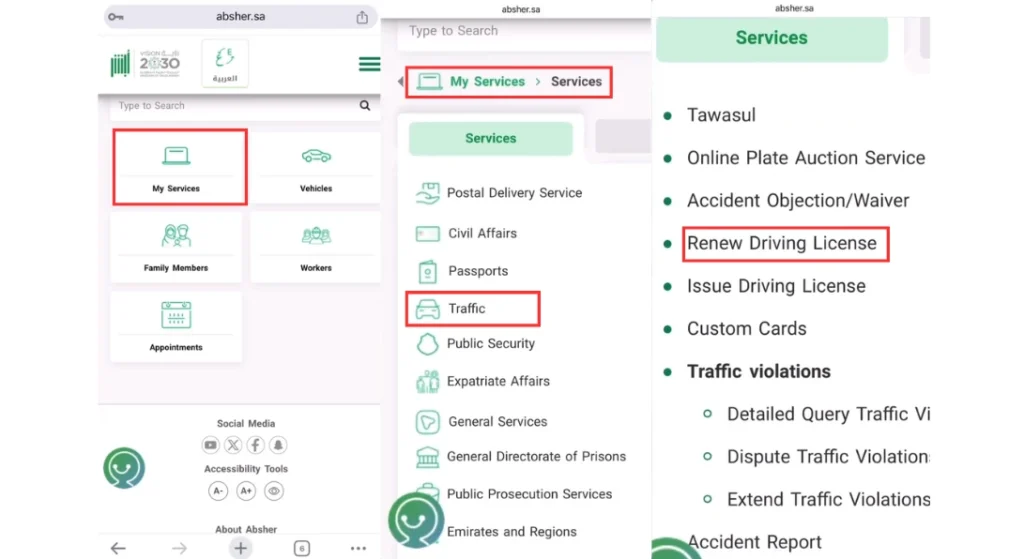Open Renew Driving License
The height and width of the screenshot is (559, 1024).
click(785, 244)
